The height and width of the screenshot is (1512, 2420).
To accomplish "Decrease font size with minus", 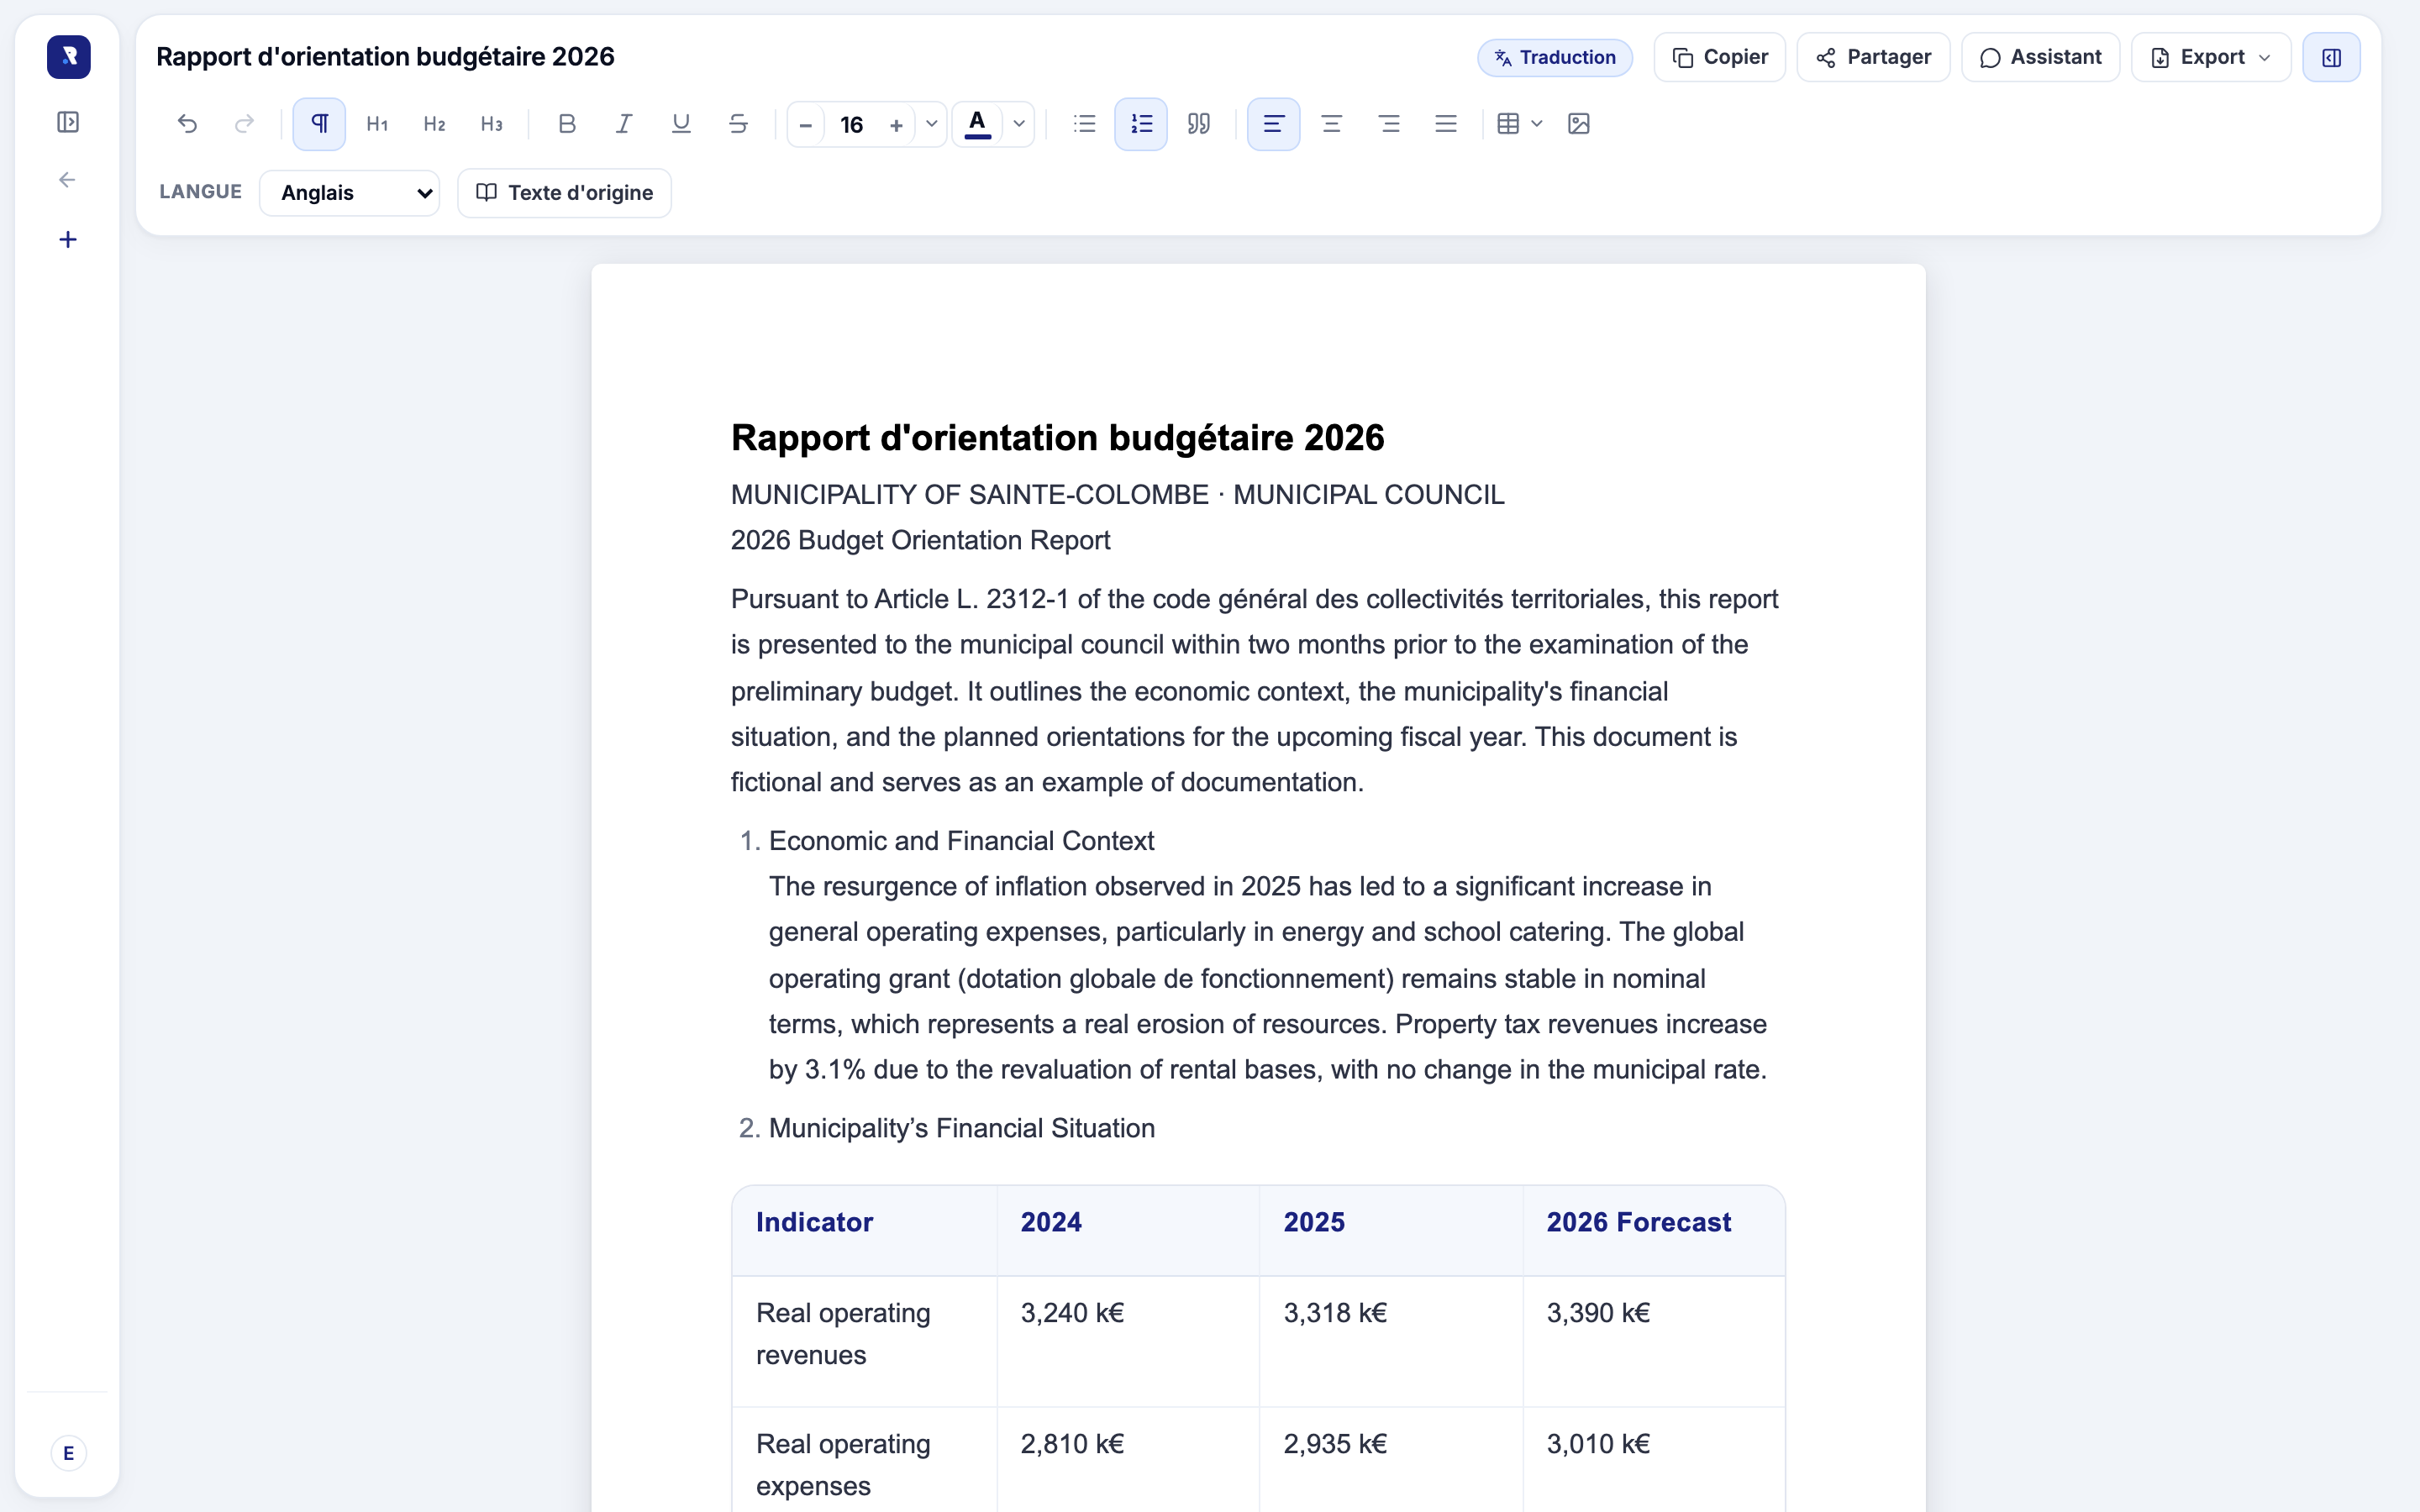I will [806, 125].
